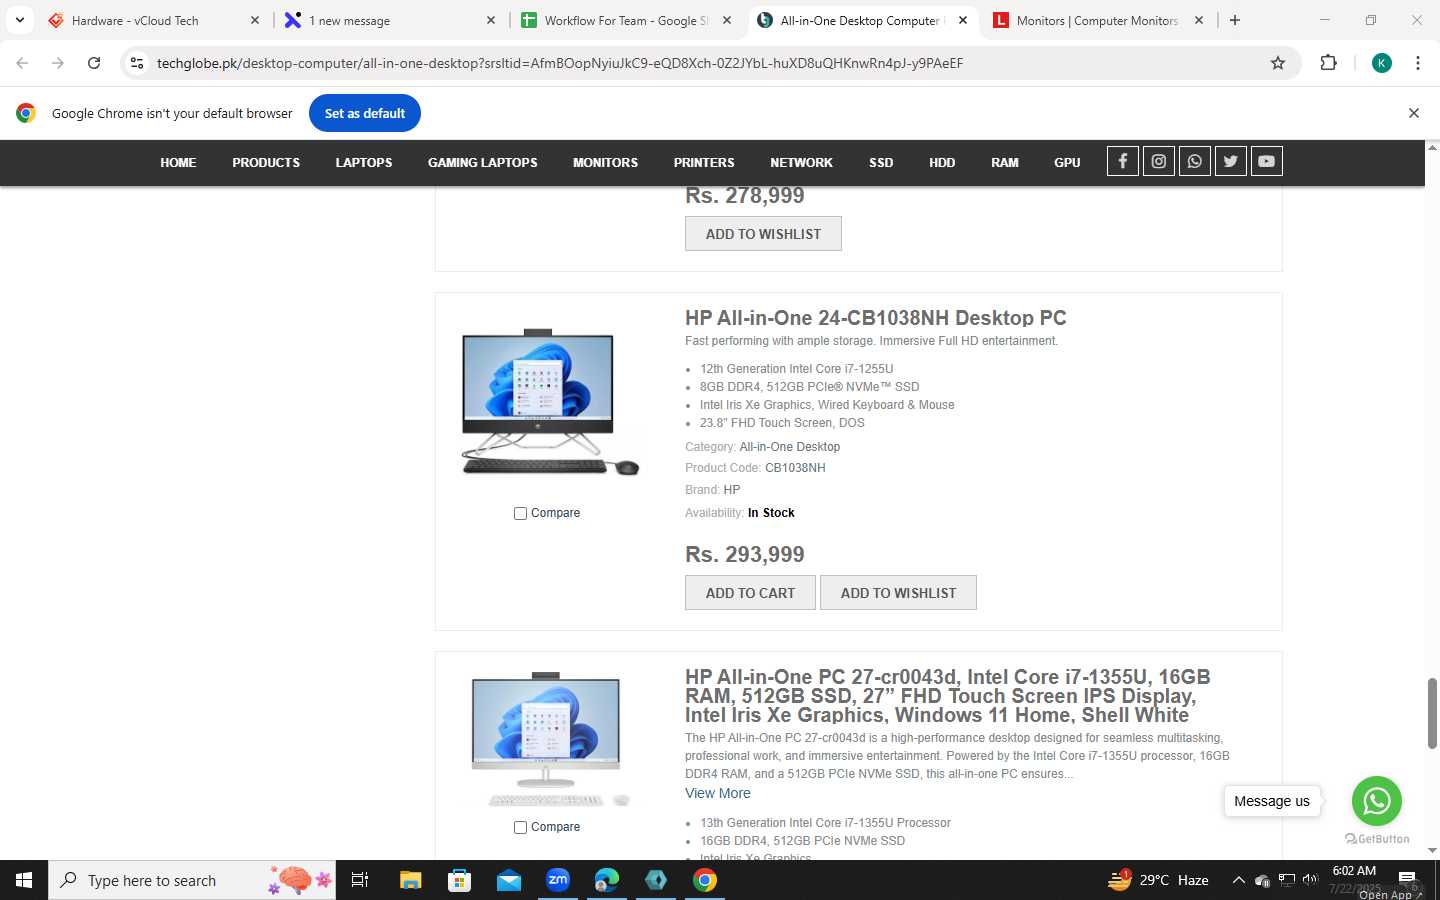Open PRODUCTS menu item
1440x900 pixels.
(266, 162)
